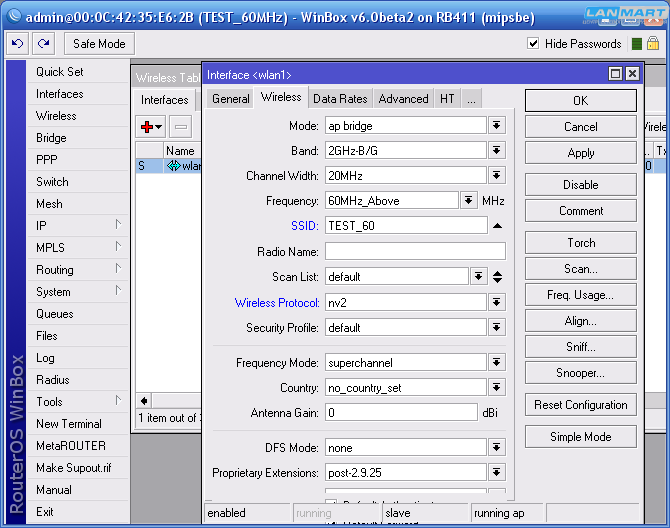Viewport: 670px width, 528px height.
Task: Collapse the SSID field with the up arrow
Action: [x=497, y=226]
